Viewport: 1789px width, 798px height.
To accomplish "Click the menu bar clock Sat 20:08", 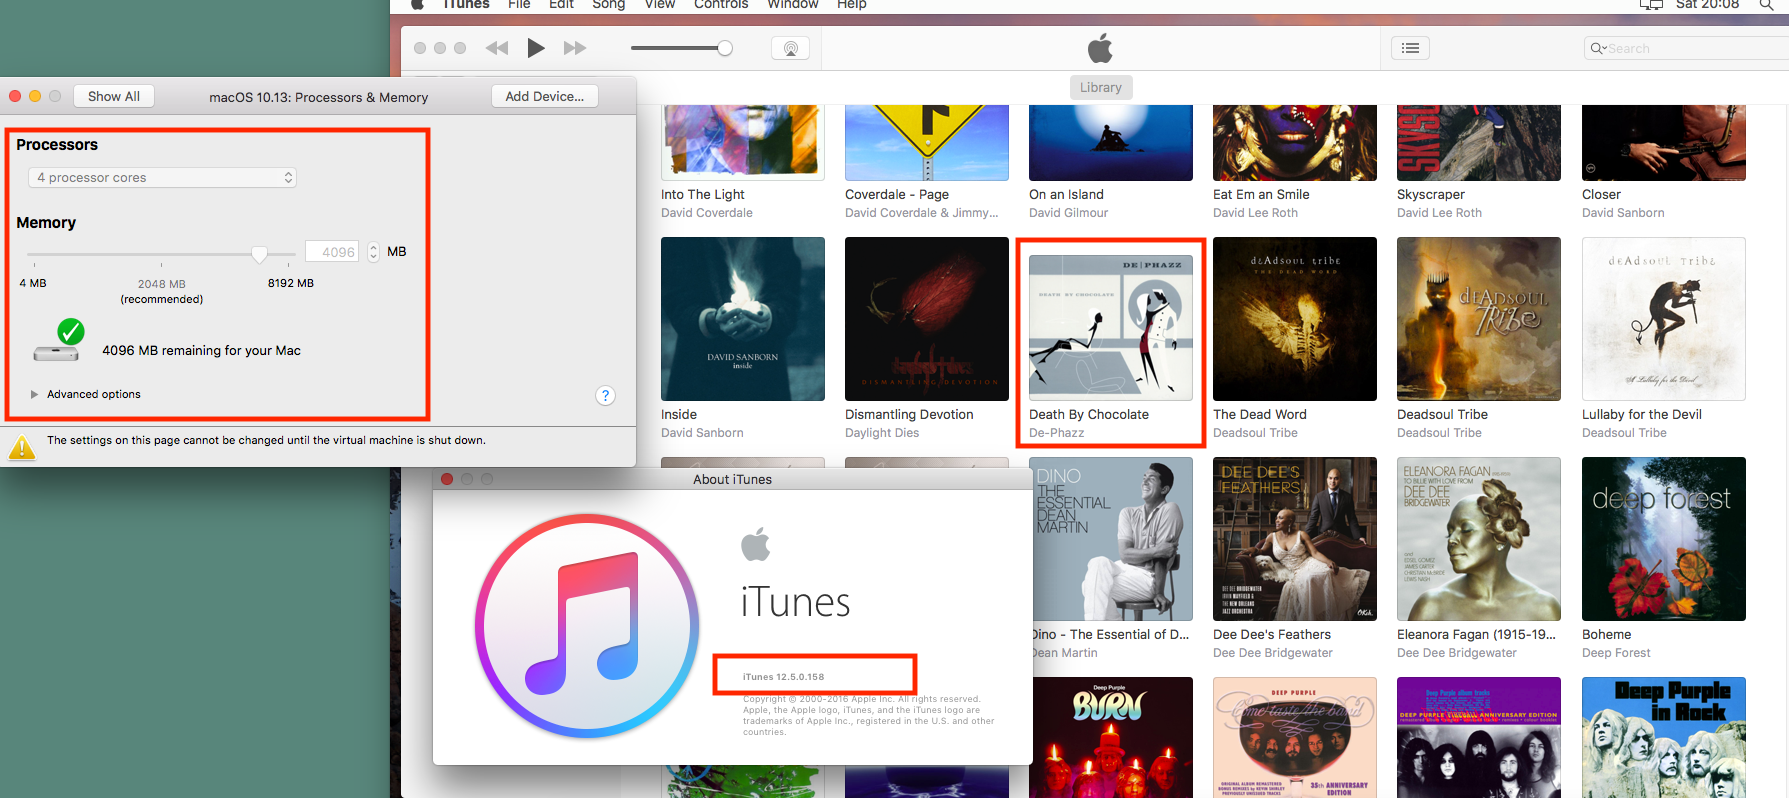I will coord(1707,4).
